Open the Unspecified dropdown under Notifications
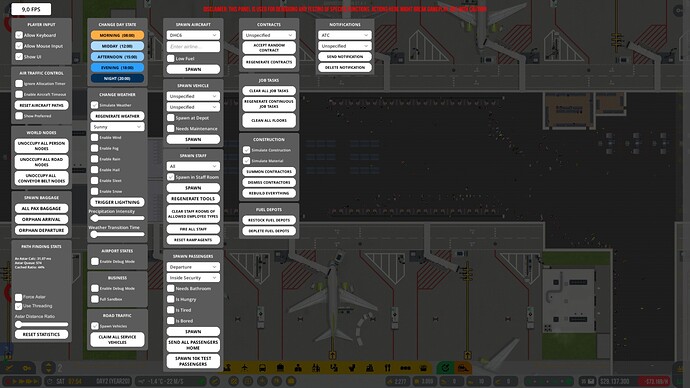Image resolution: width=690 pixels, height=388 pixels. coord(345,46)
